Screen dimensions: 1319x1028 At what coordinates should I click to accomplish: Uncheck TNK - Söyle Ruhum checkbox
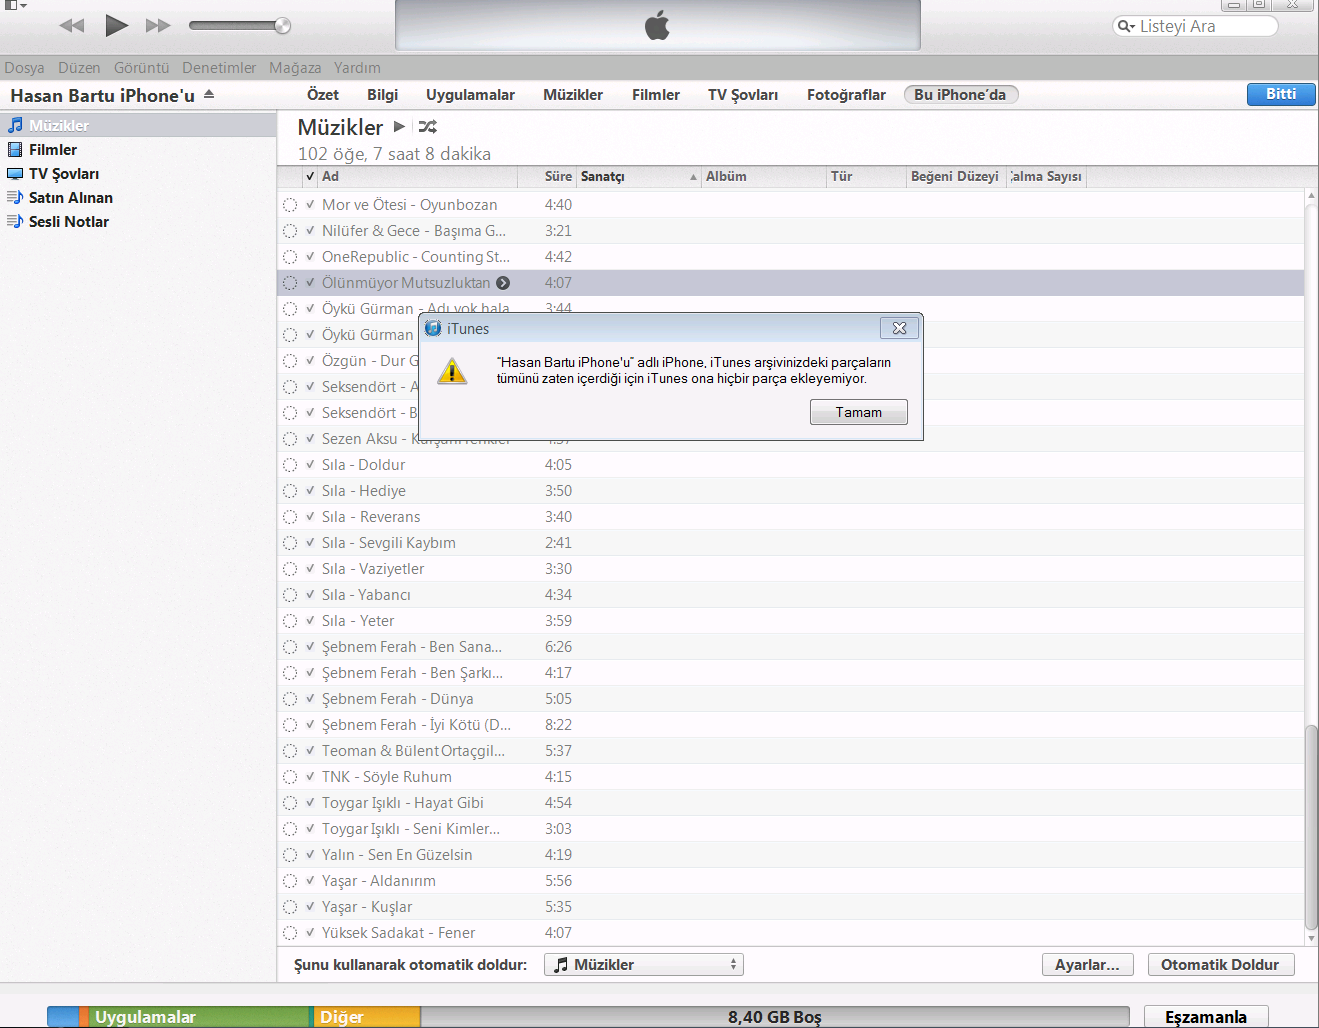click(310, 776)
